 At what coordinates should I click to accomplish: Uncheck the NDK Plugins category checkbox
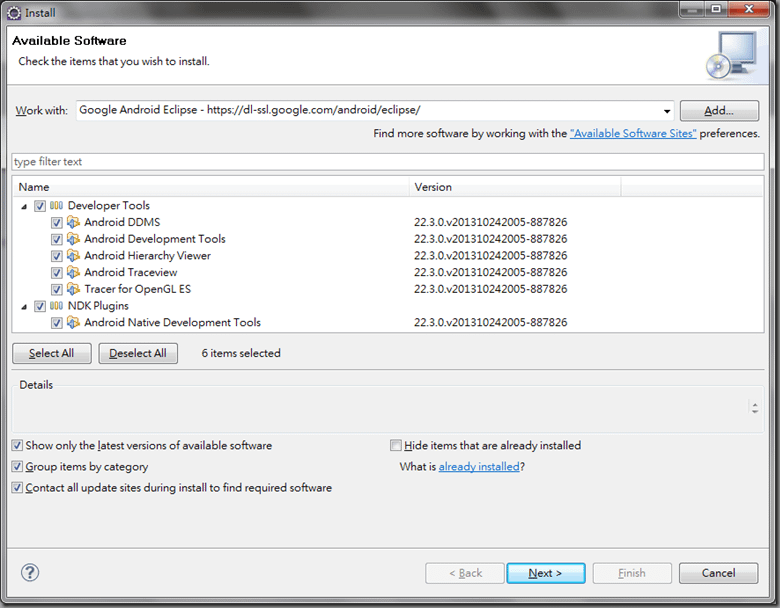[x=40, y=306]
